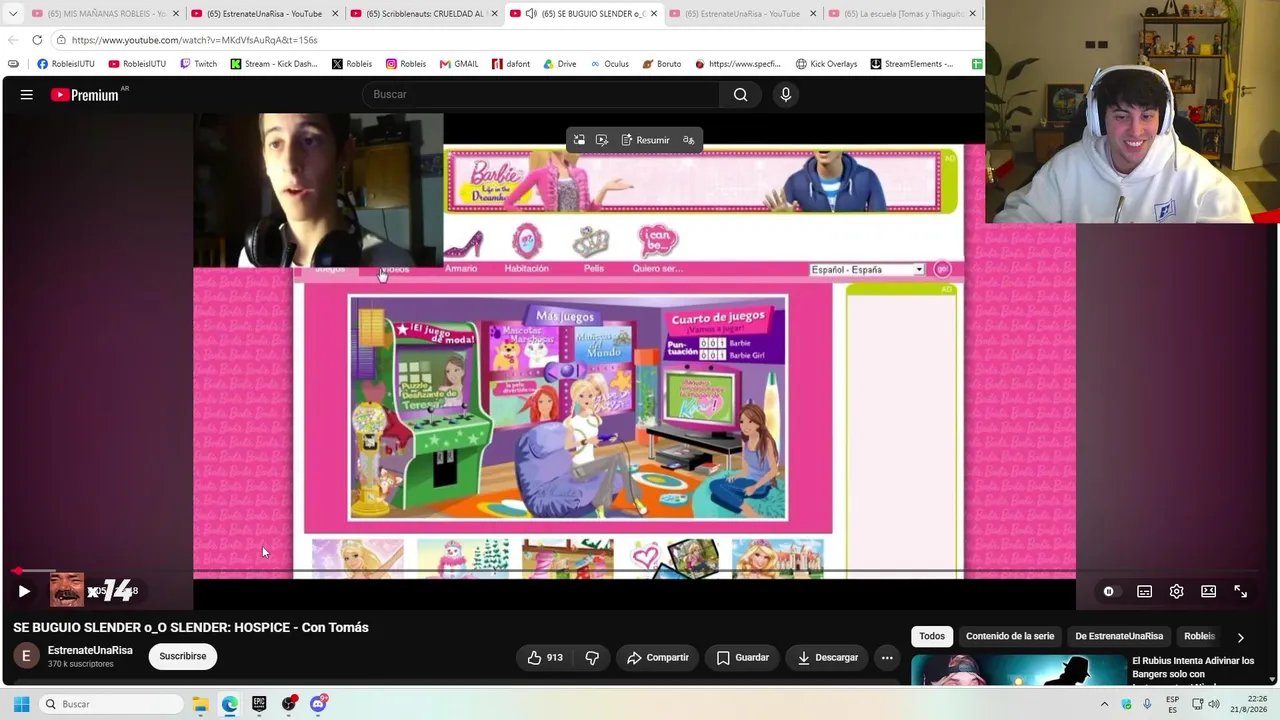Select the Todos filter chip
Viewport: 1280px width, 720px height.
tap(932, 636)
